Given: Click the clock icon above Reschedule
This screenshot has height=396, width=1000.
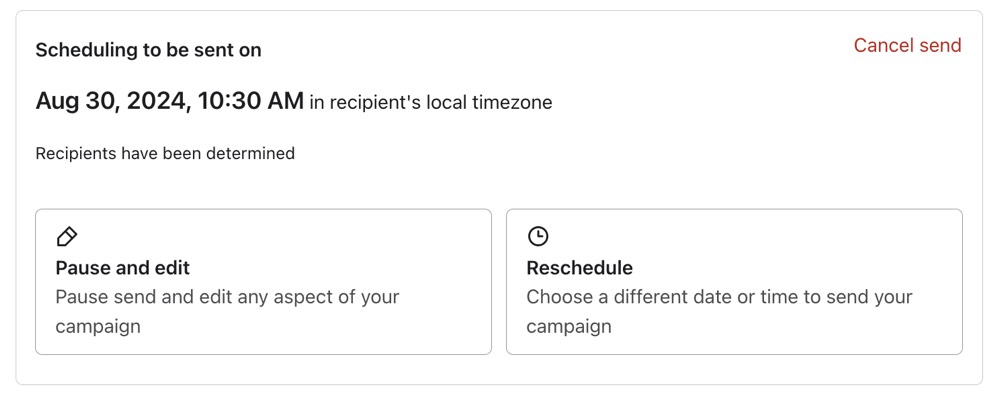Looking at the screenshot, I should point(538,237).
